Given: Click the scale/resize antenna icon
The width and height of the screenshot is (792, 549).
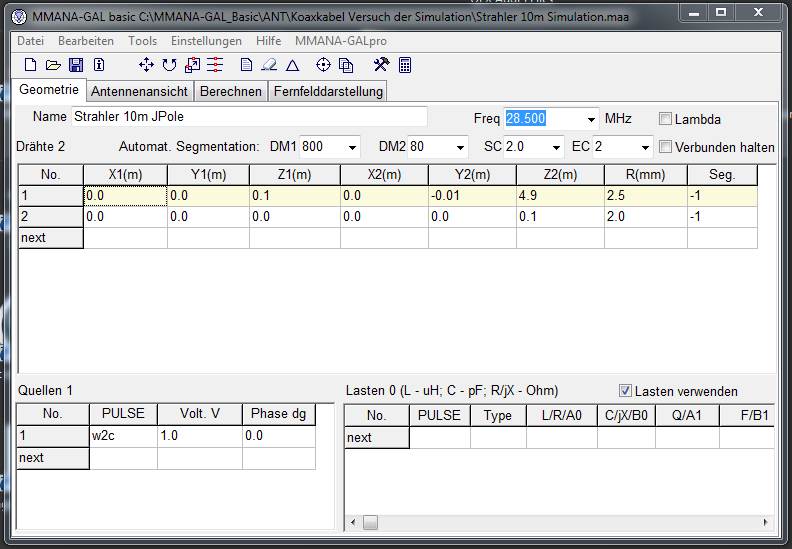Looking at the screenshot, I should (192, 65).
